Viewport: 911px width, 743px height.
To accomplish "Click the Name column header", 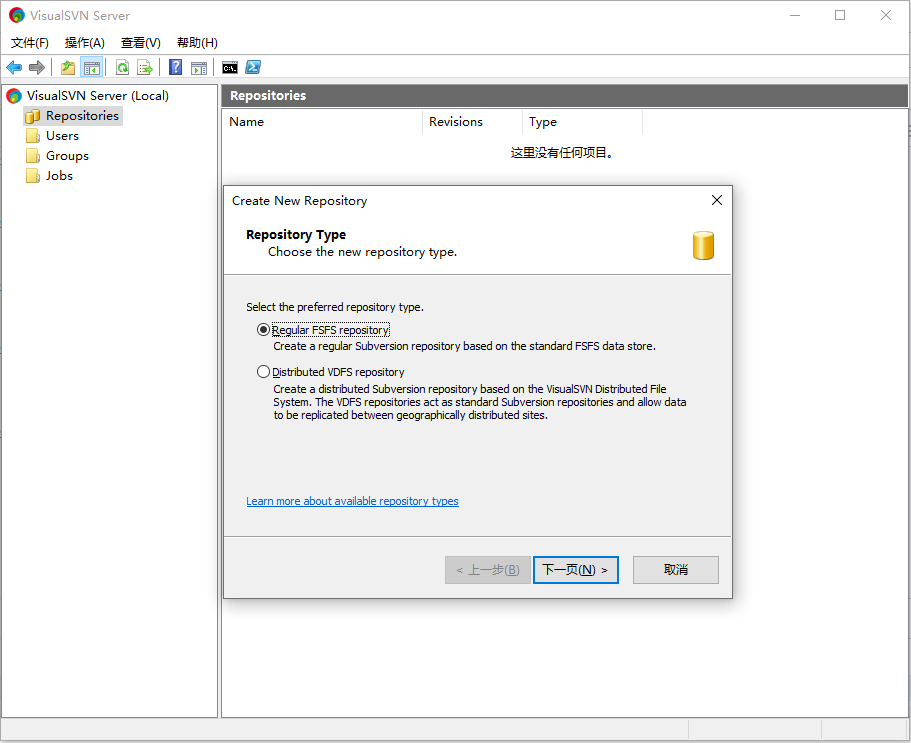I will [x=322, y=122].
